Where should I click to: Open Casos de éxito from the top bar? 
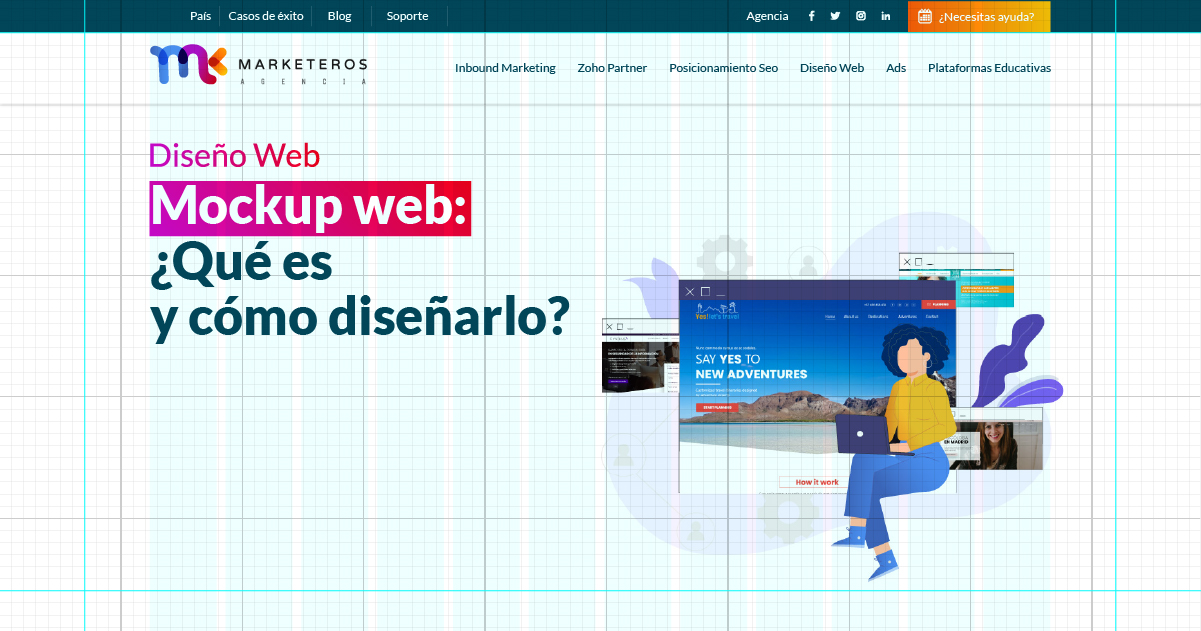266,15
